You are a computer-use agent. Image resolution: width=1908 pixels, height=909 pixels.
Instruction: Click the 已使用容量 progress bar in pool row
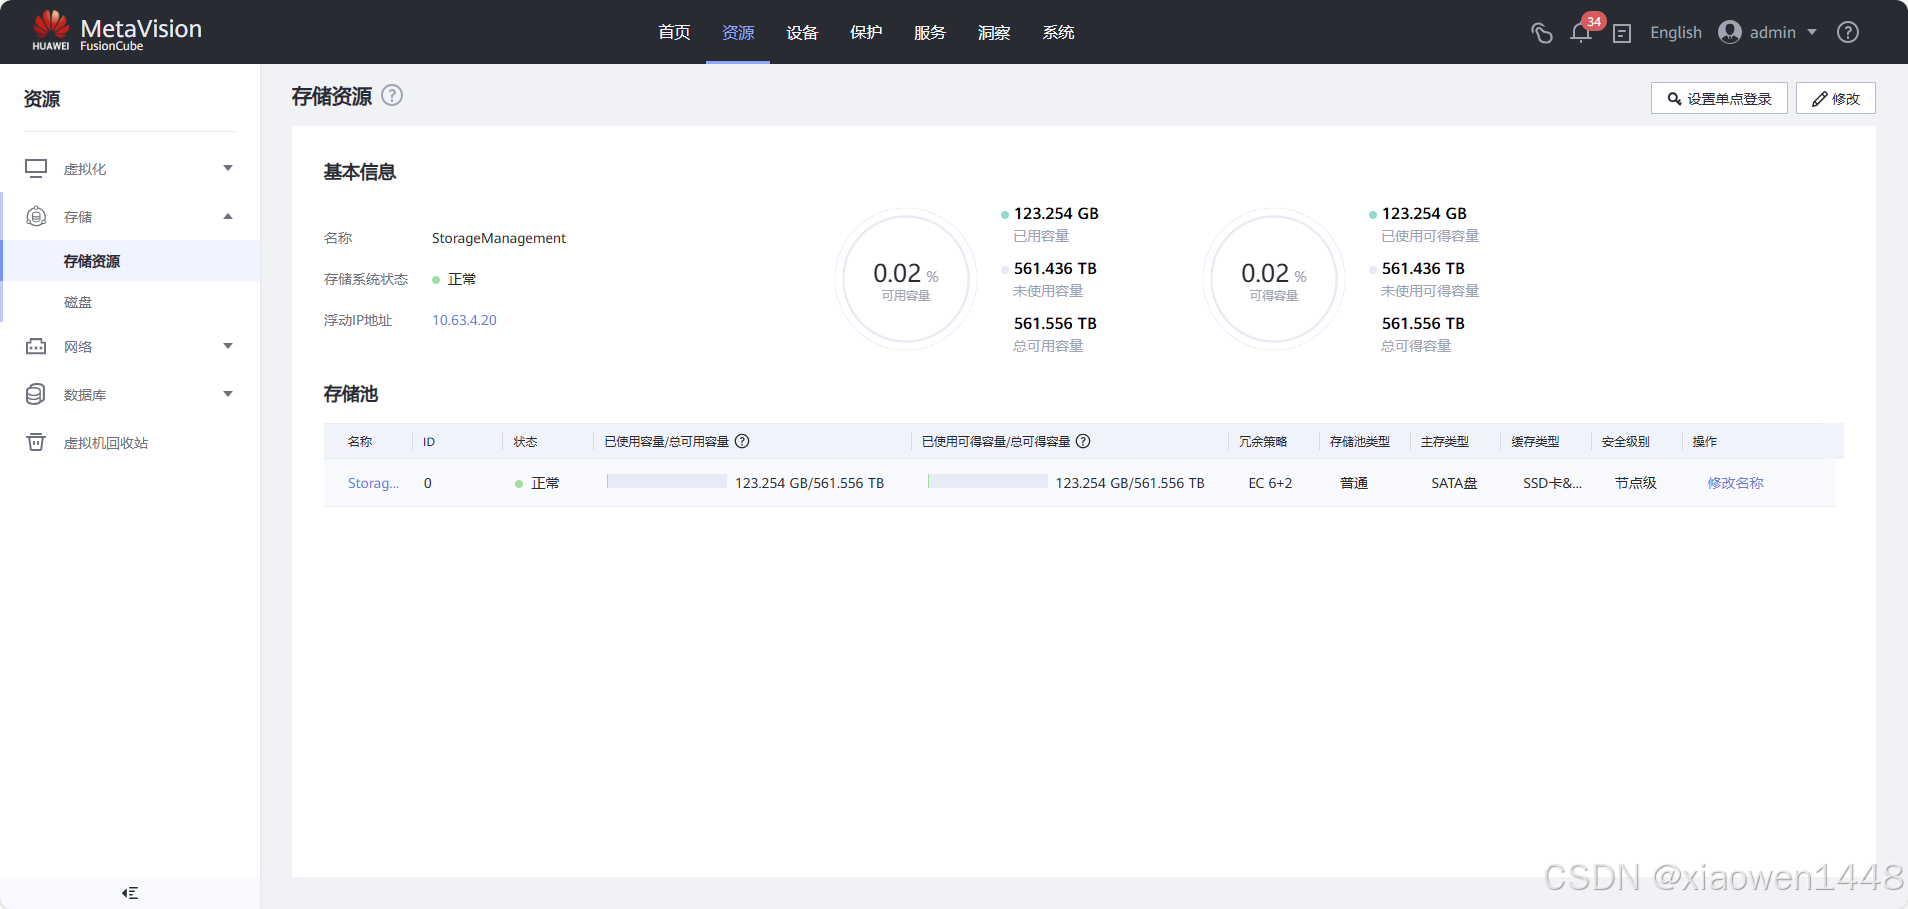pyautogui.click(x=667, y=482)
